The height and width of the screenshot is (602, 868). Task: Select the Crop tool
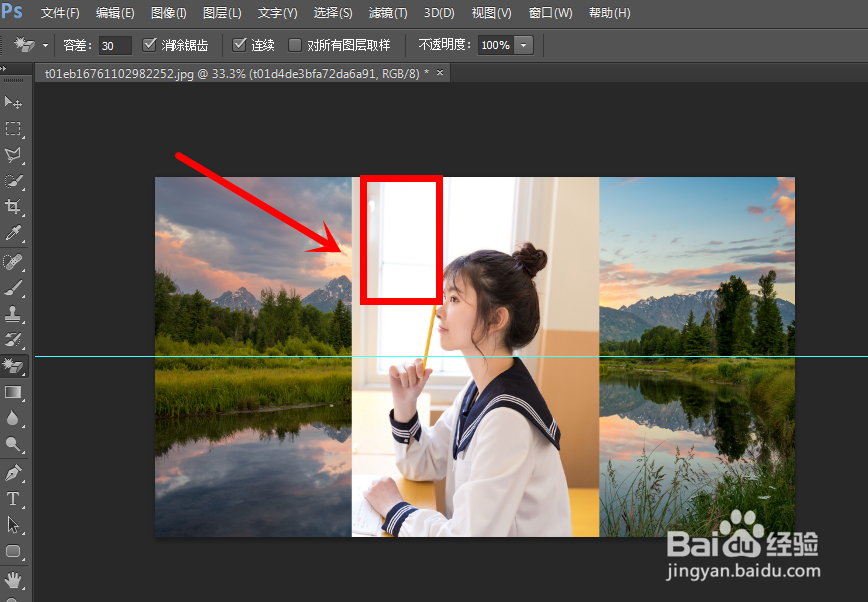coord(14,207)
